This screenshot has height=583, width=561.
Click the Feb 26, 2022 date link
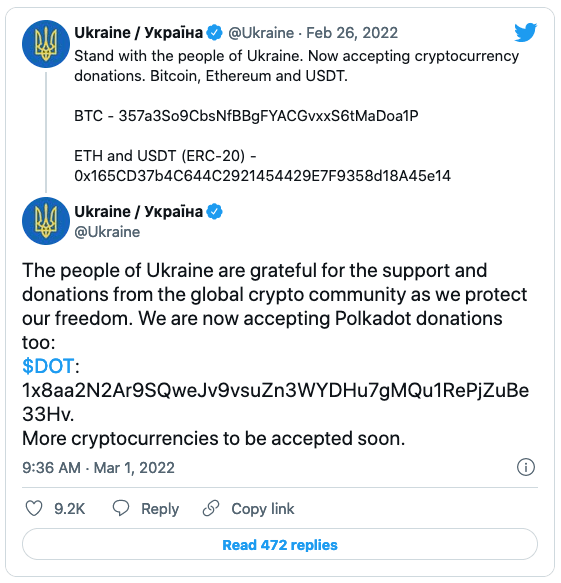click(x=352, y=33)
